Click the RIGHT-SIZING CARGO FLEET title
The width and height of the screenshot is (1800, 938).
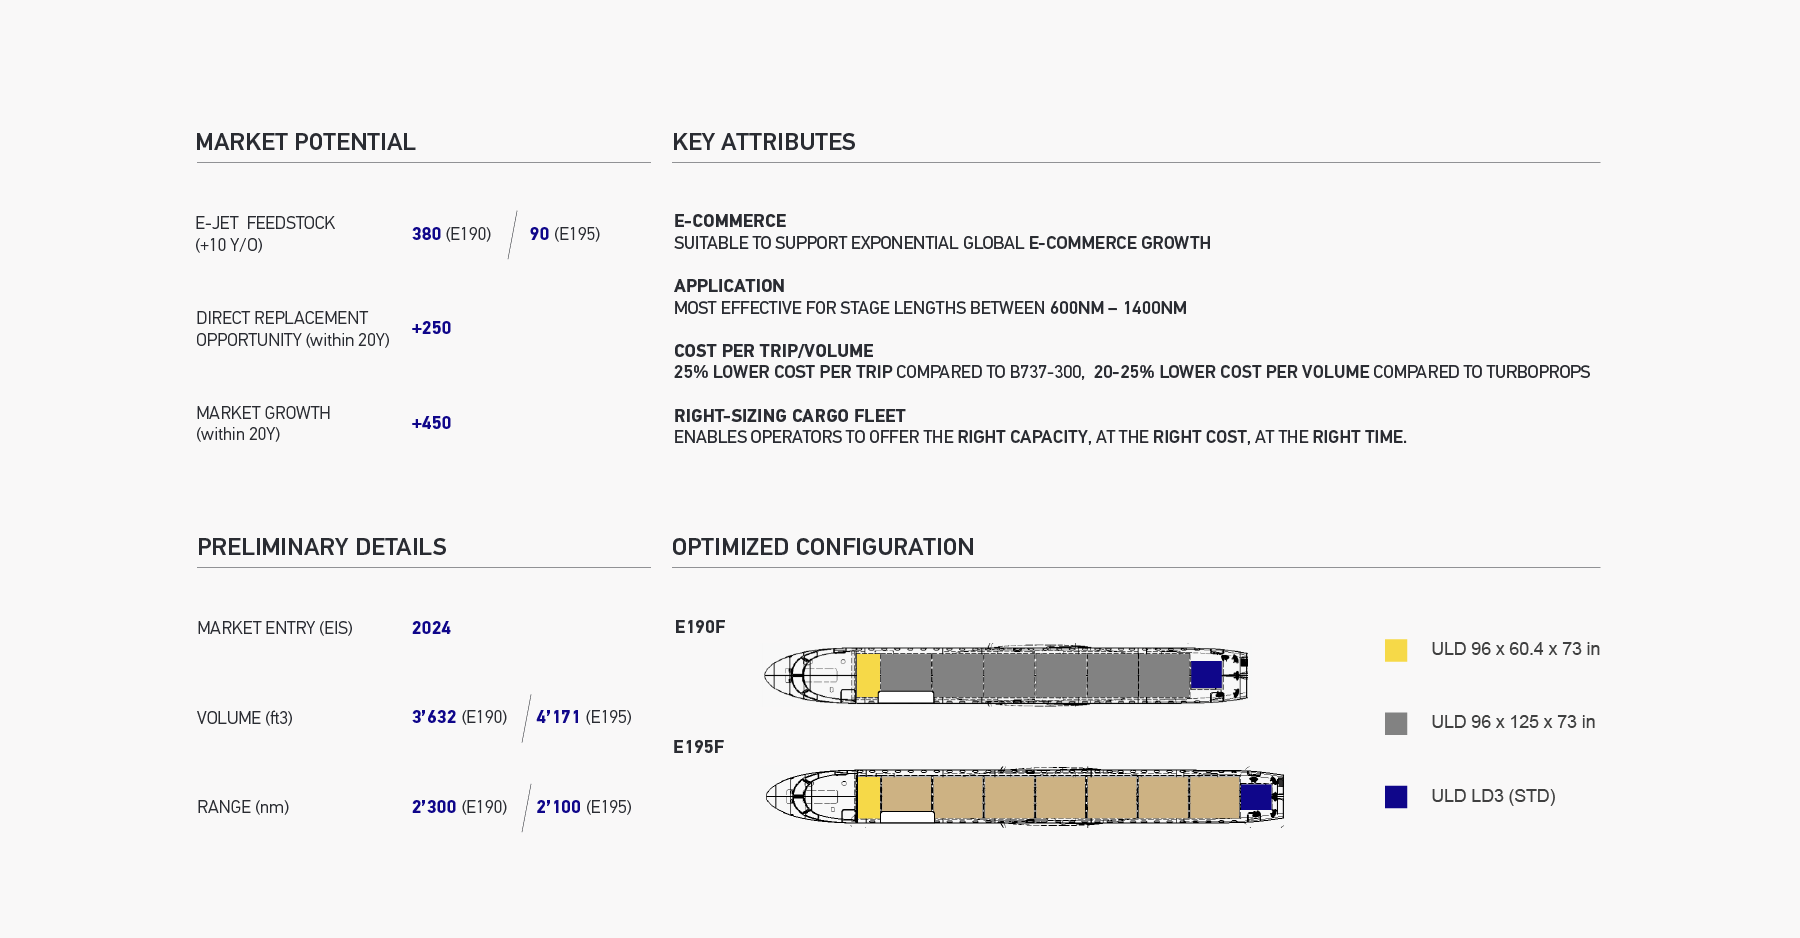789,416
